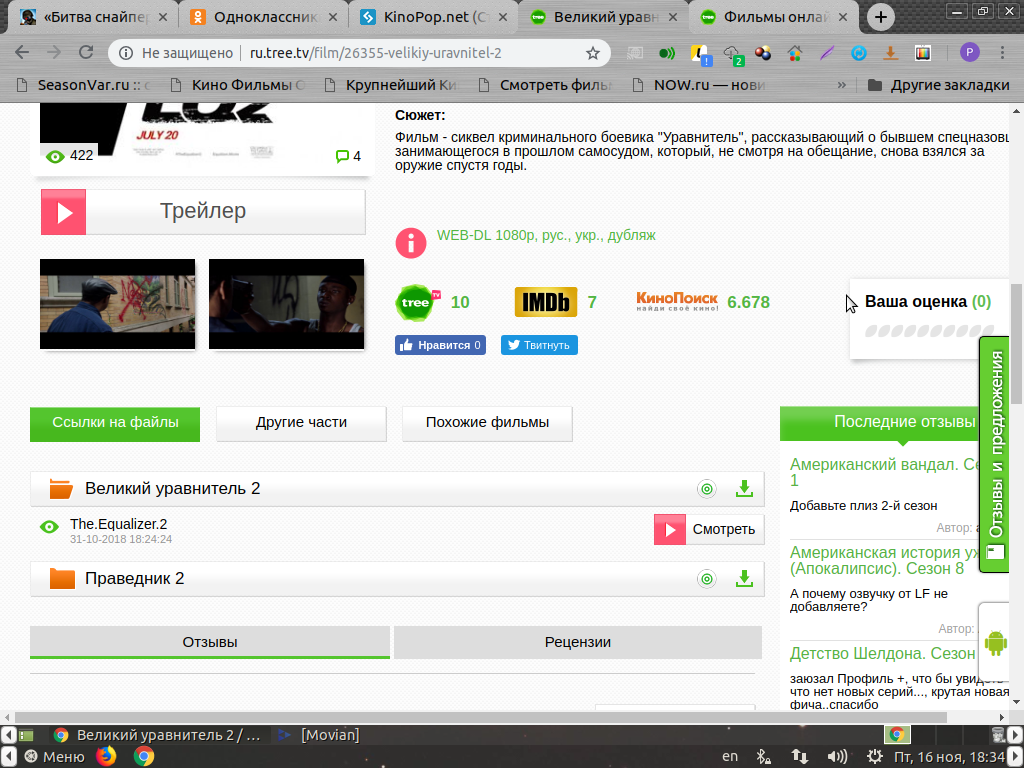
Task: Expand the Праведник 2 folder
Action: click(62, 579)
